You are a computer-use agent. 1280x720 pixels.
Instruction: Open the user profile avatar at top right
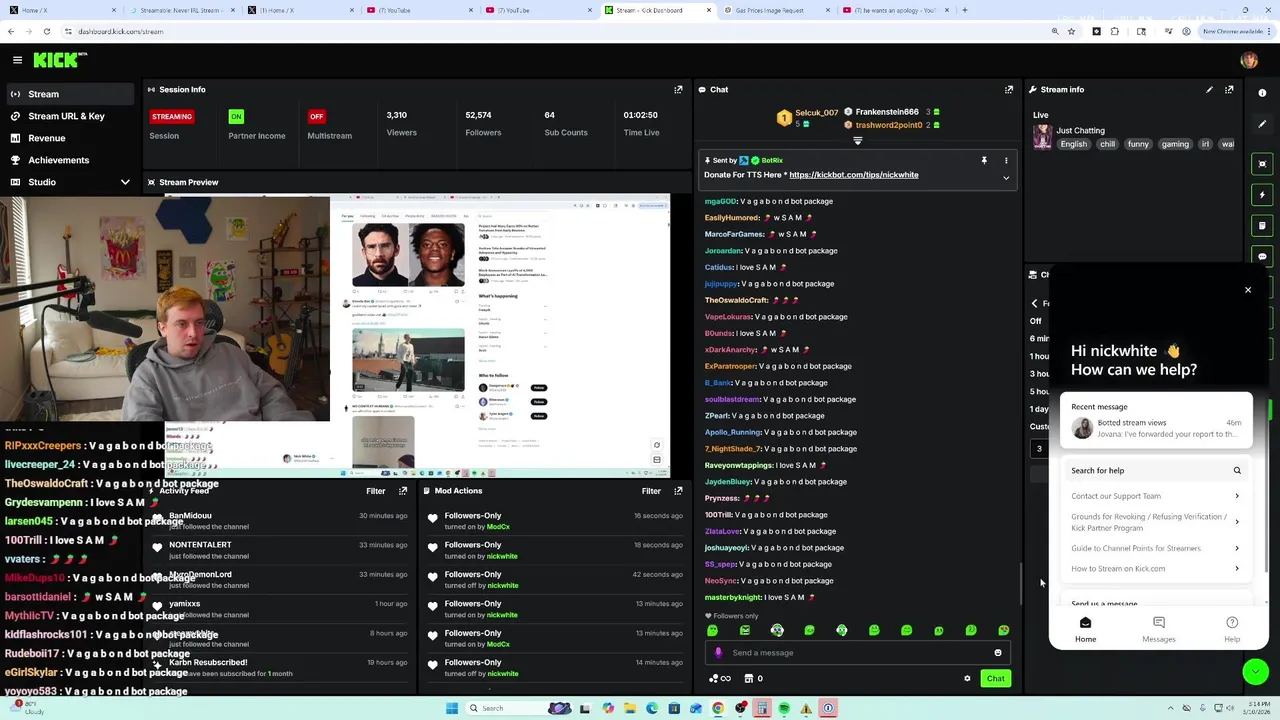(x=1249, y=60)
